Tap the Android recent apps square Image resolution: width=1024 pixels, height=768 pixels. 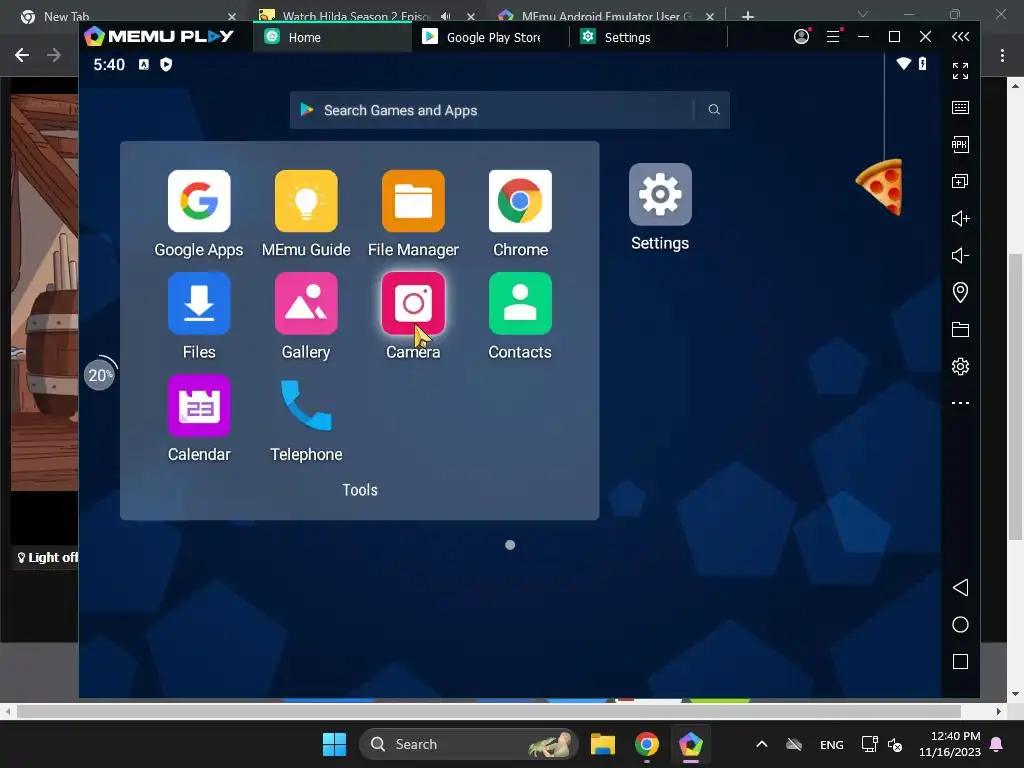960,662
